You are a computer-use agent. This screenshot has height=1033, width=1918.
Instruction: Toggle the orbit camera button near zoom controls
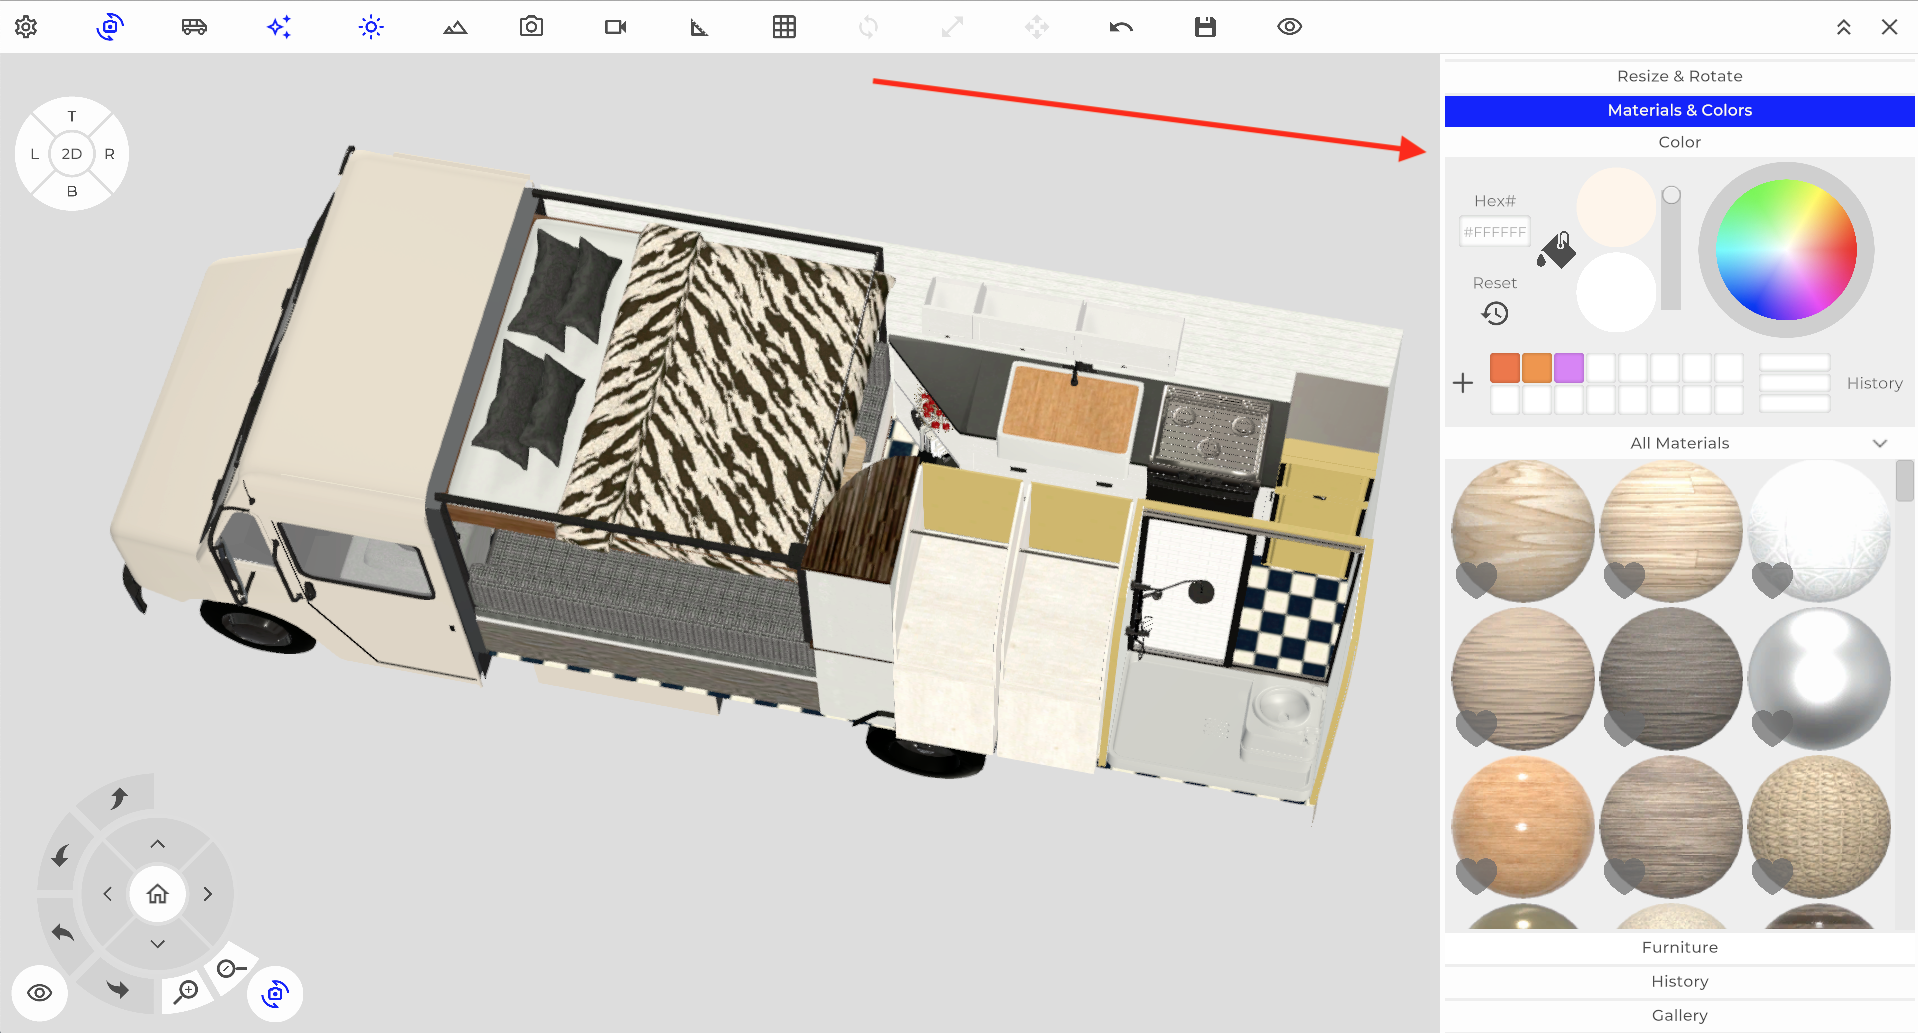275,993
